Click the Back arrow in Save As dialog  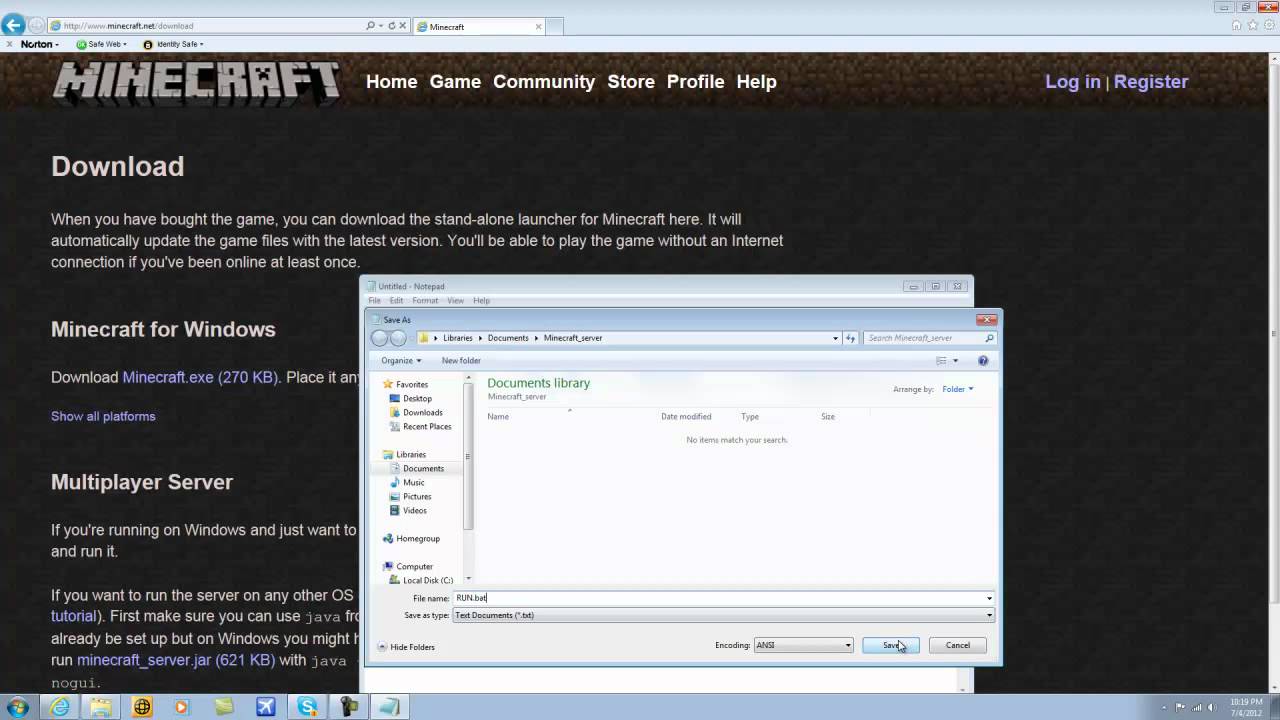[x=379, y=338]
